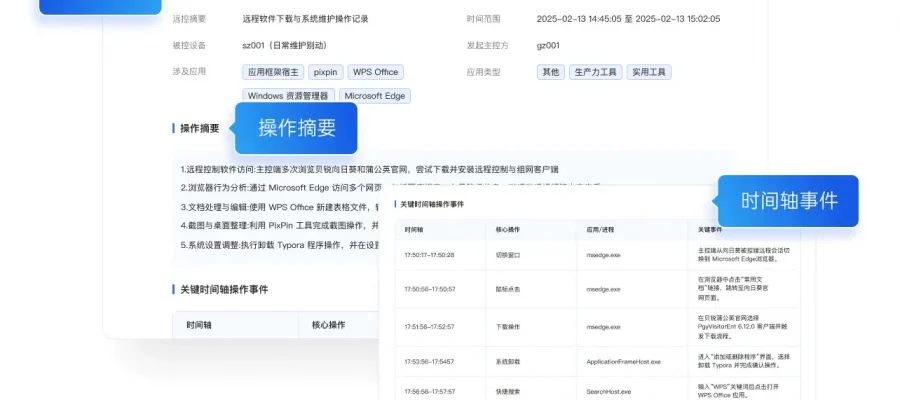Click the controlled device value sz001
The width and height of the screenshot is (900, 400).
[x=285, y=45]
